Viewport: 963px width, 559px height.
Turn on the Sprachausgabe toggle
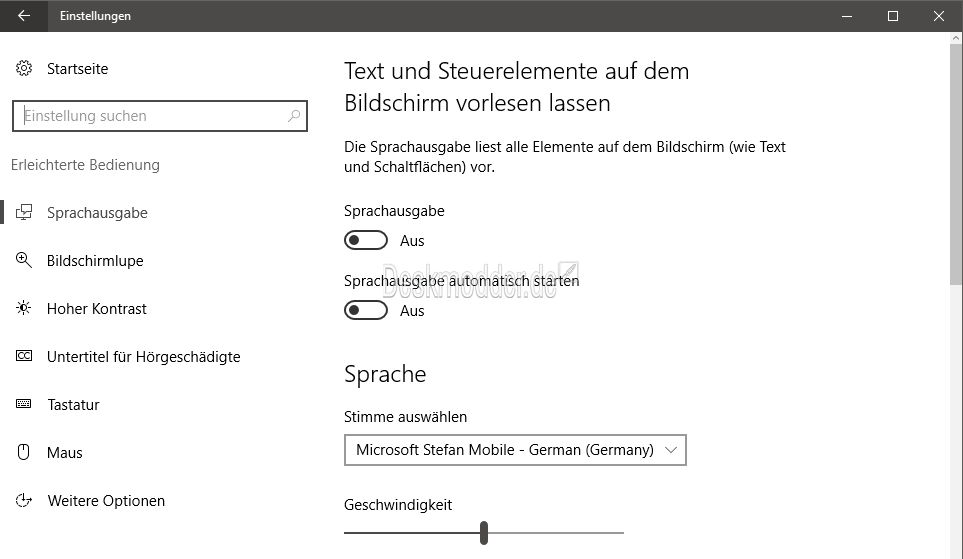366,241
